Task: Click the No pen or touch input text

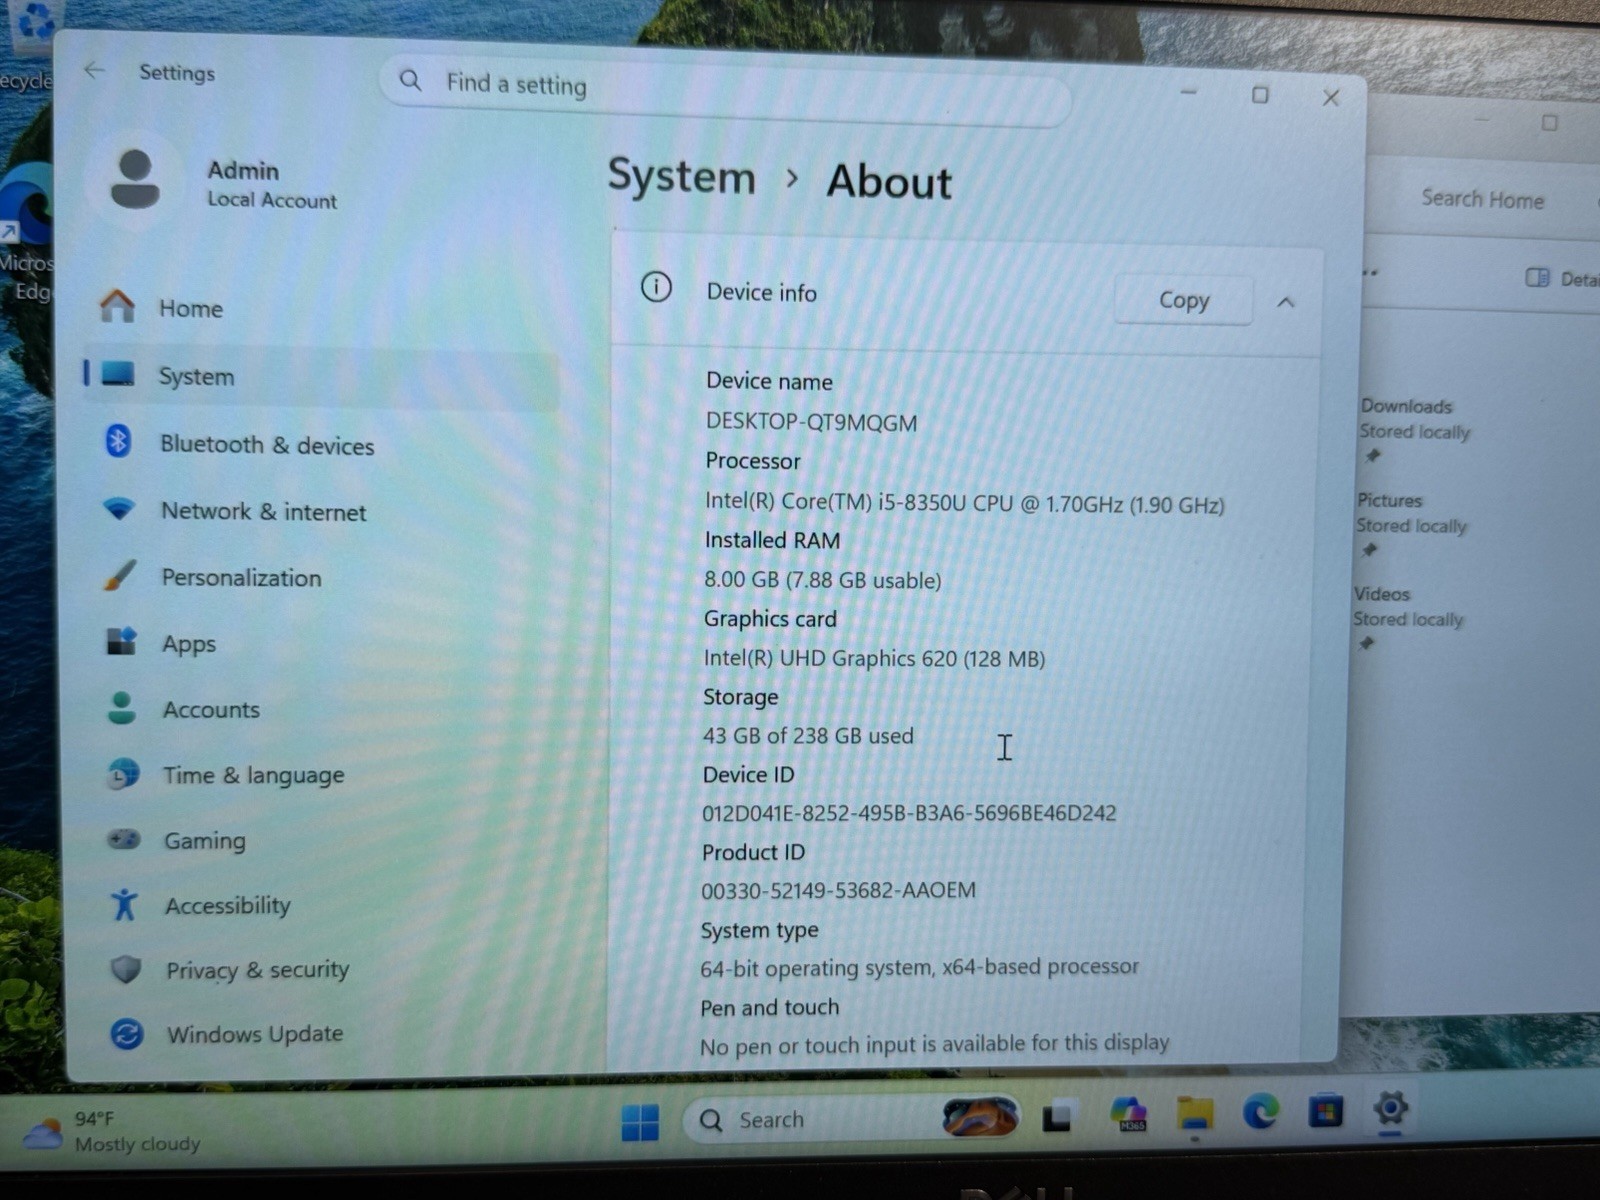Action: 934,1044
